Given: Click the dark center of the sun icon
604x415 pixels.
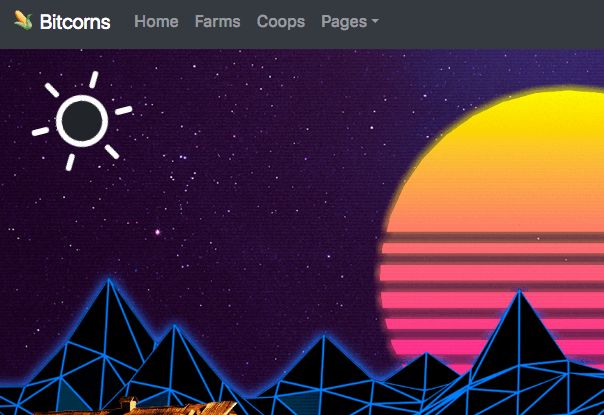Looking at the screenshot, I should (82, 121).
